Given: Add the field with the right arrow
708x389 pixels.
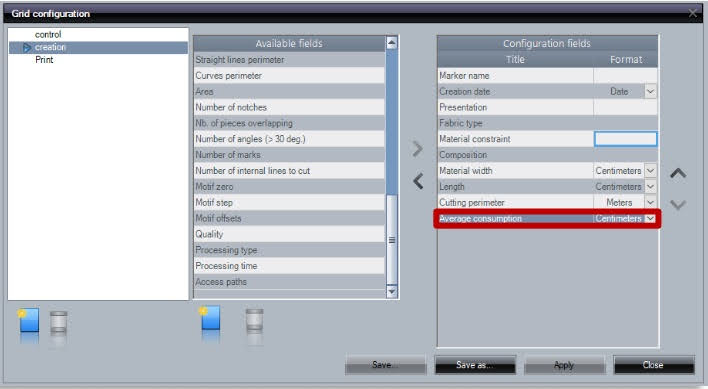Looking at the screenshot, I should tap(418, 148).
